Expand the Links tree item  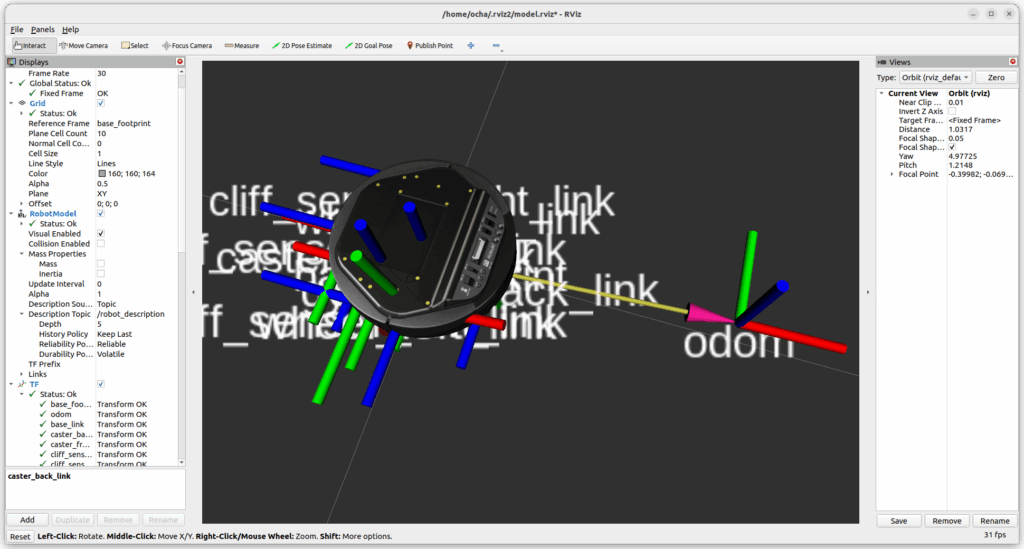tap(21, 374)
